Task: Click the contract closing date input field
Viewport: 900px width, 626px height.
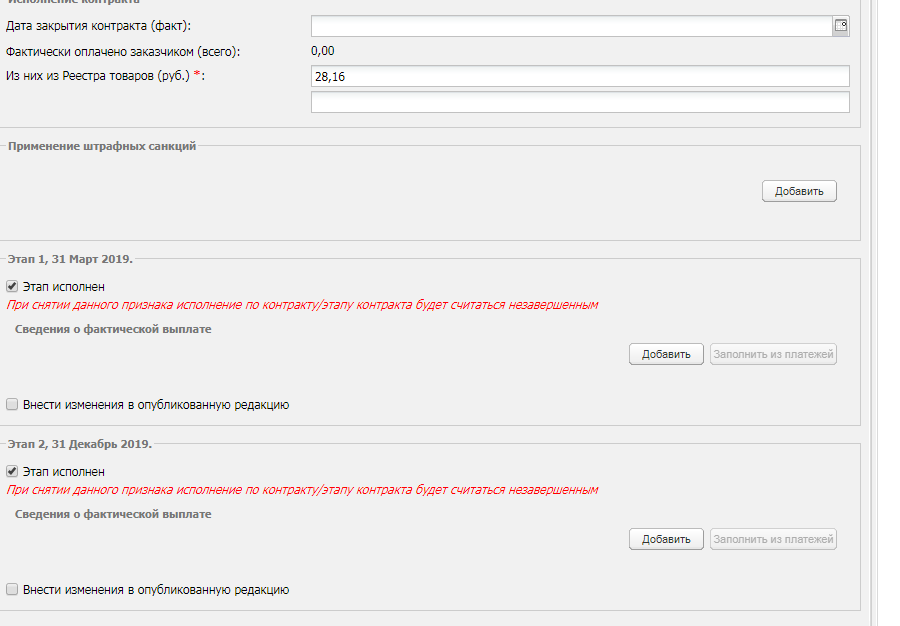Action: click(571, 26)
